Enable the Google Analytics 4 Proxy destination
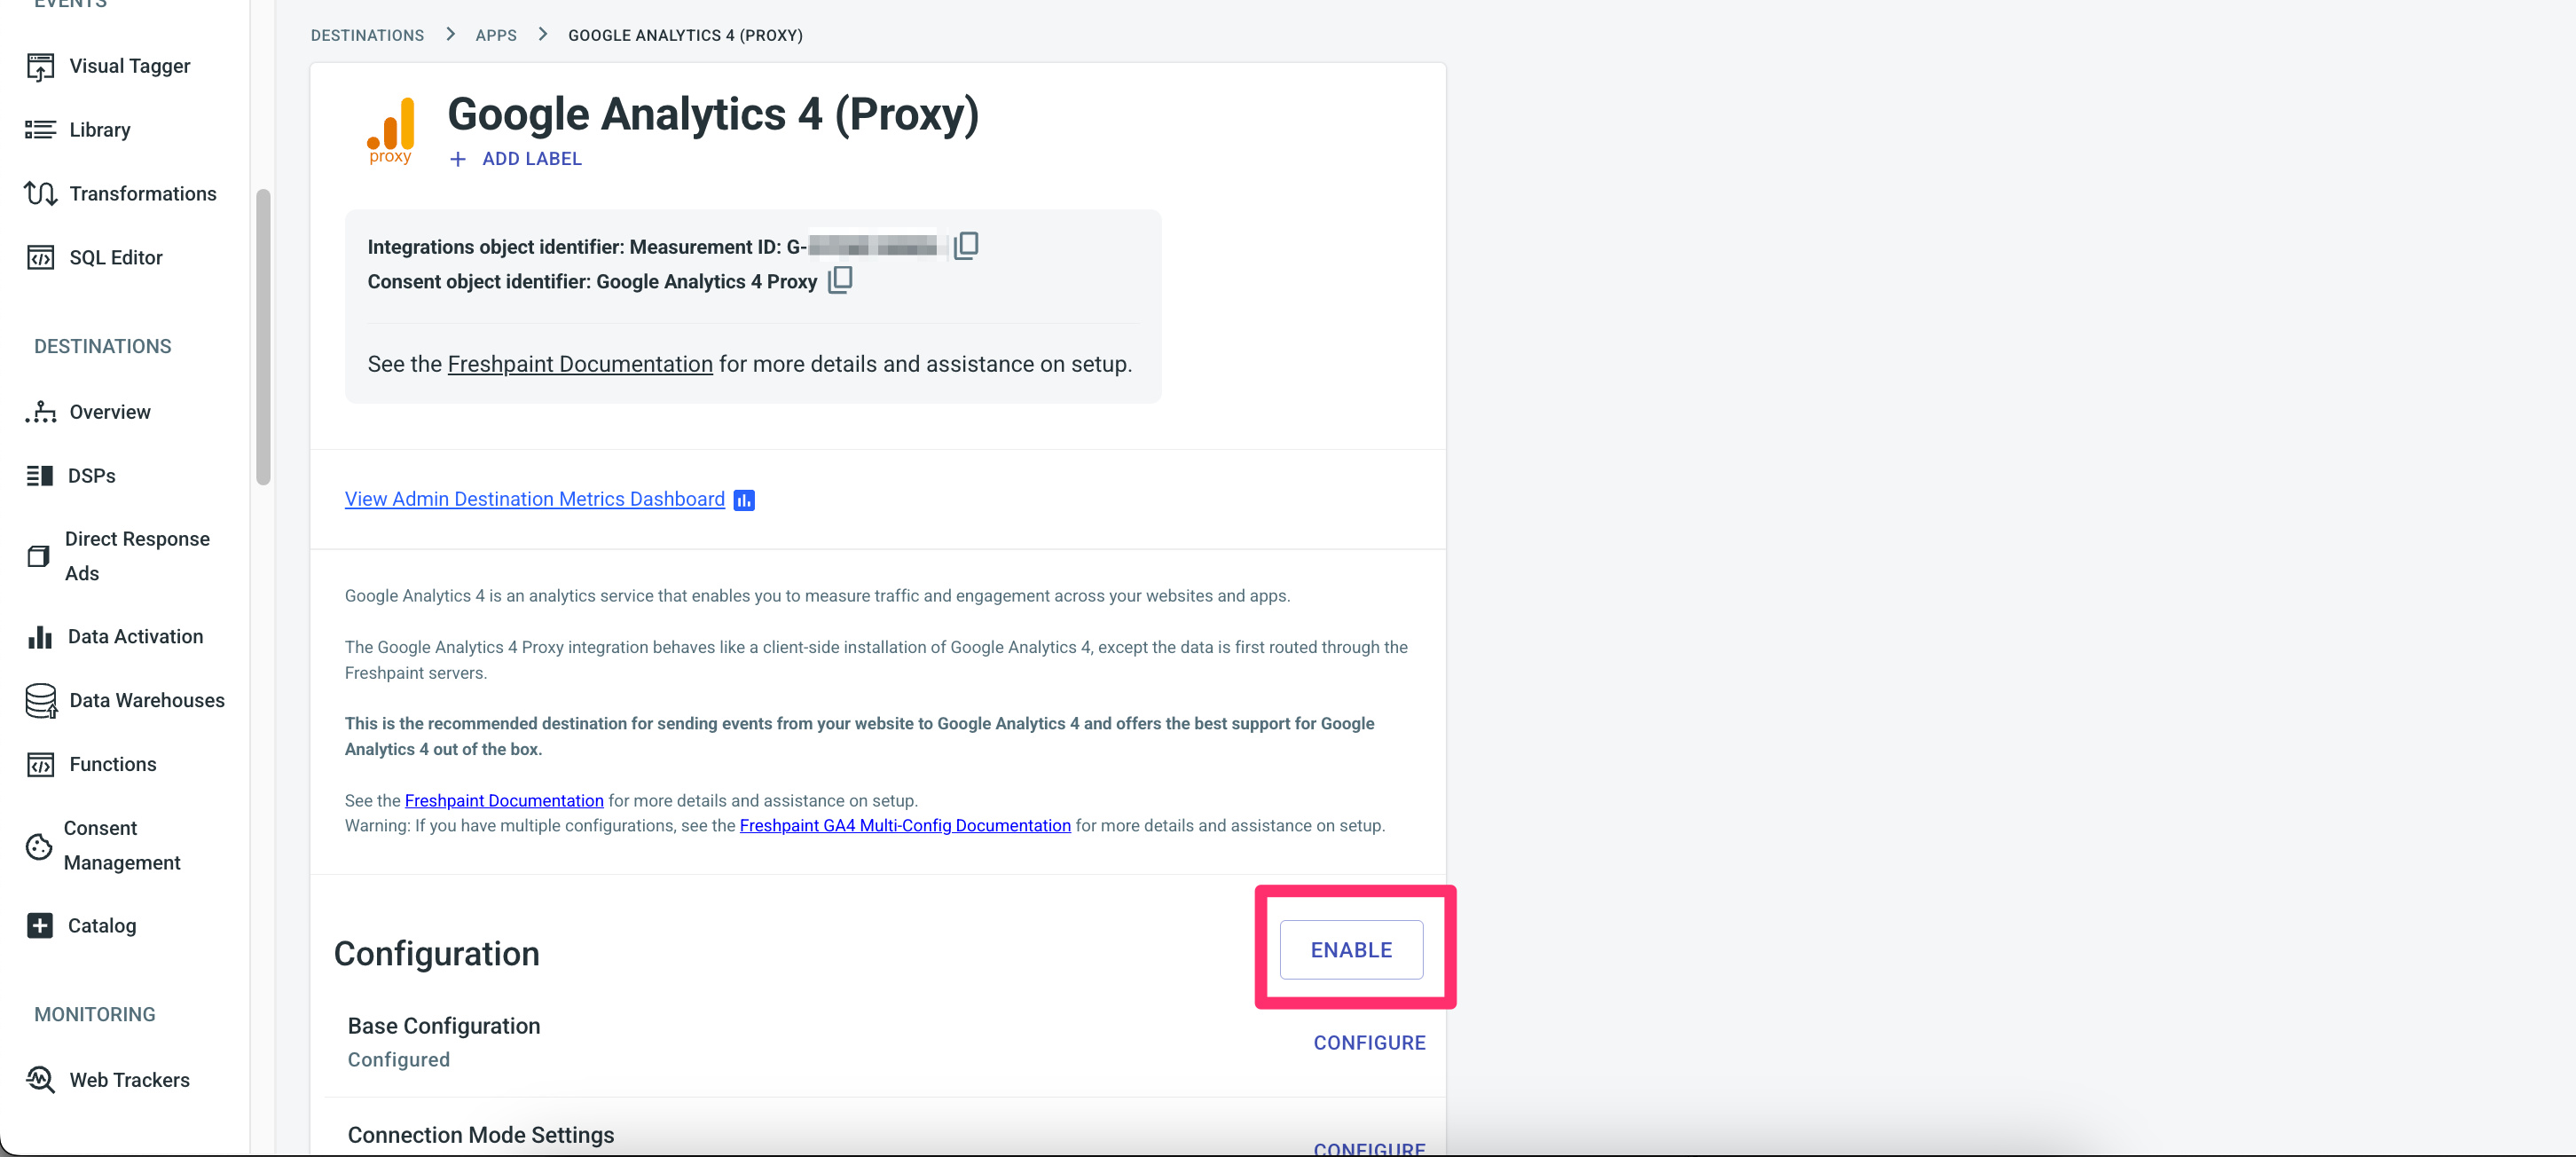This screenshot has width=2576, height=1157. click(1351, 950)
